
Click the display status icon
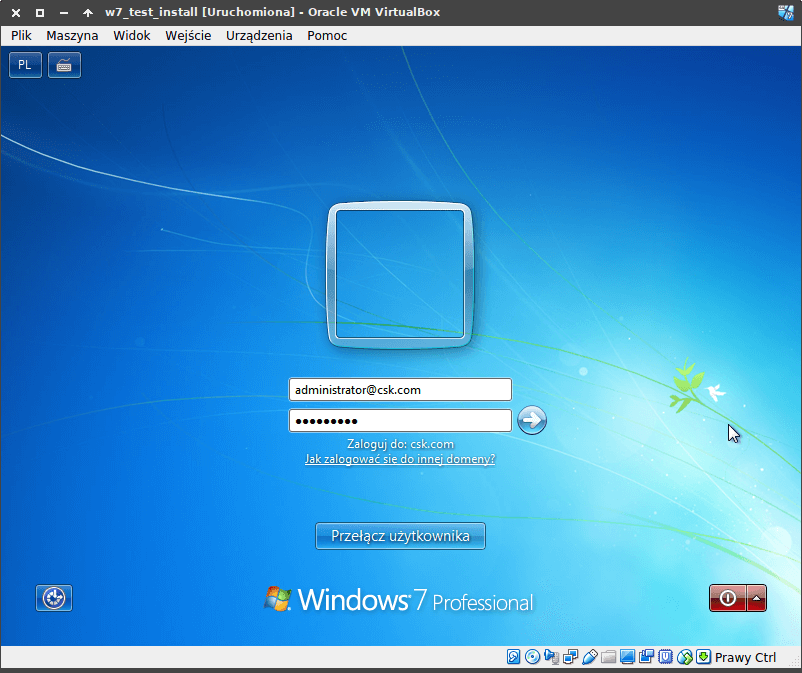628,657
